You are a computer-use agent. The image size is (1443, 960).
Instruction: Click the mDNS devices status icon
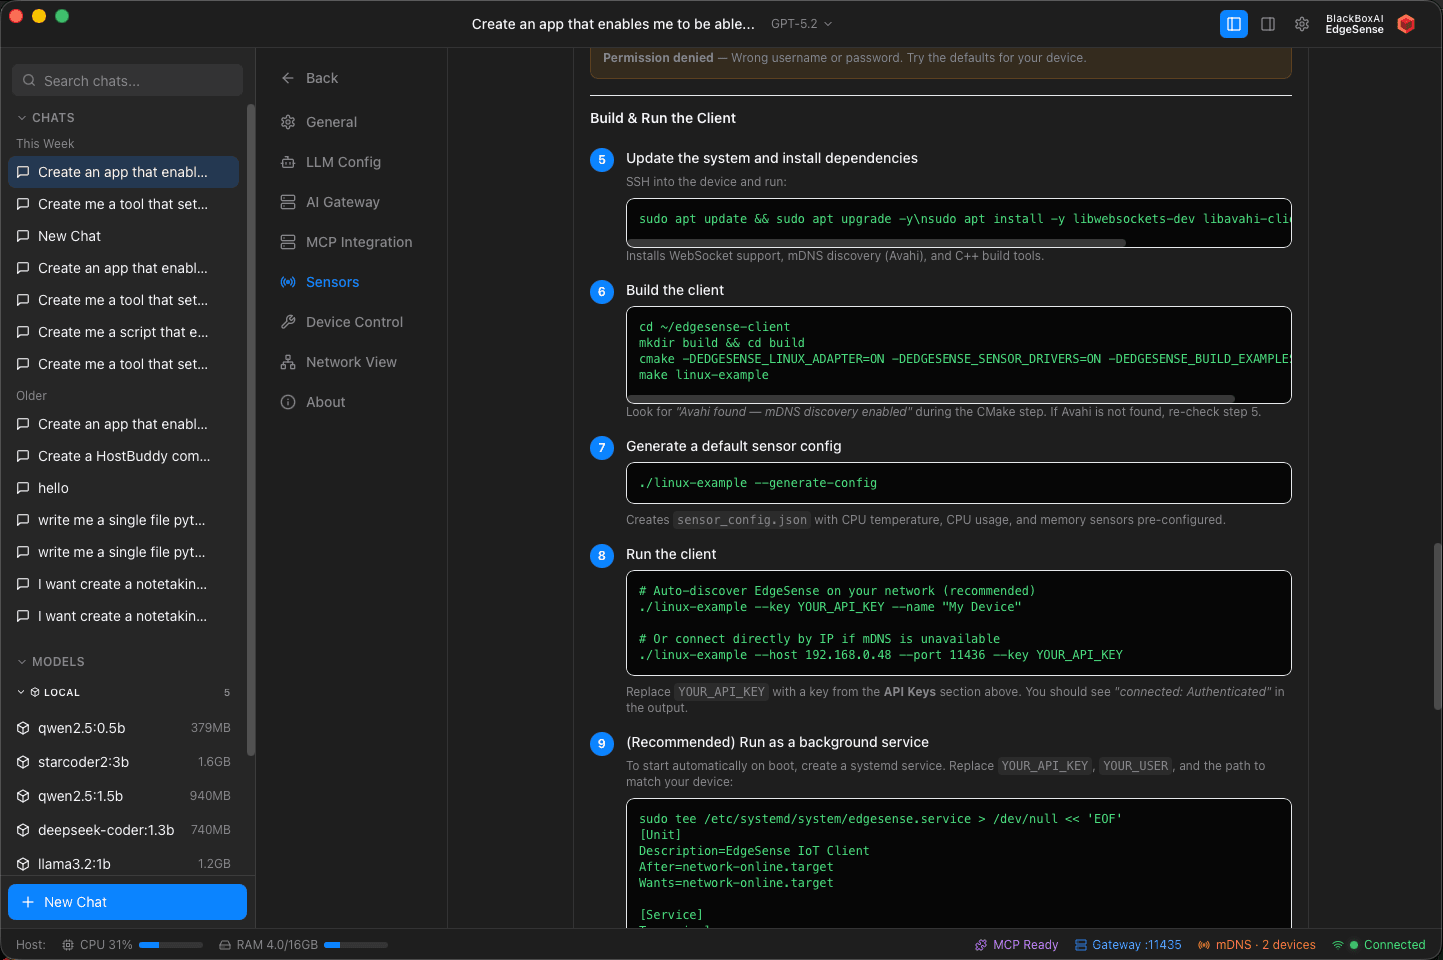(x=1203, y=944)
